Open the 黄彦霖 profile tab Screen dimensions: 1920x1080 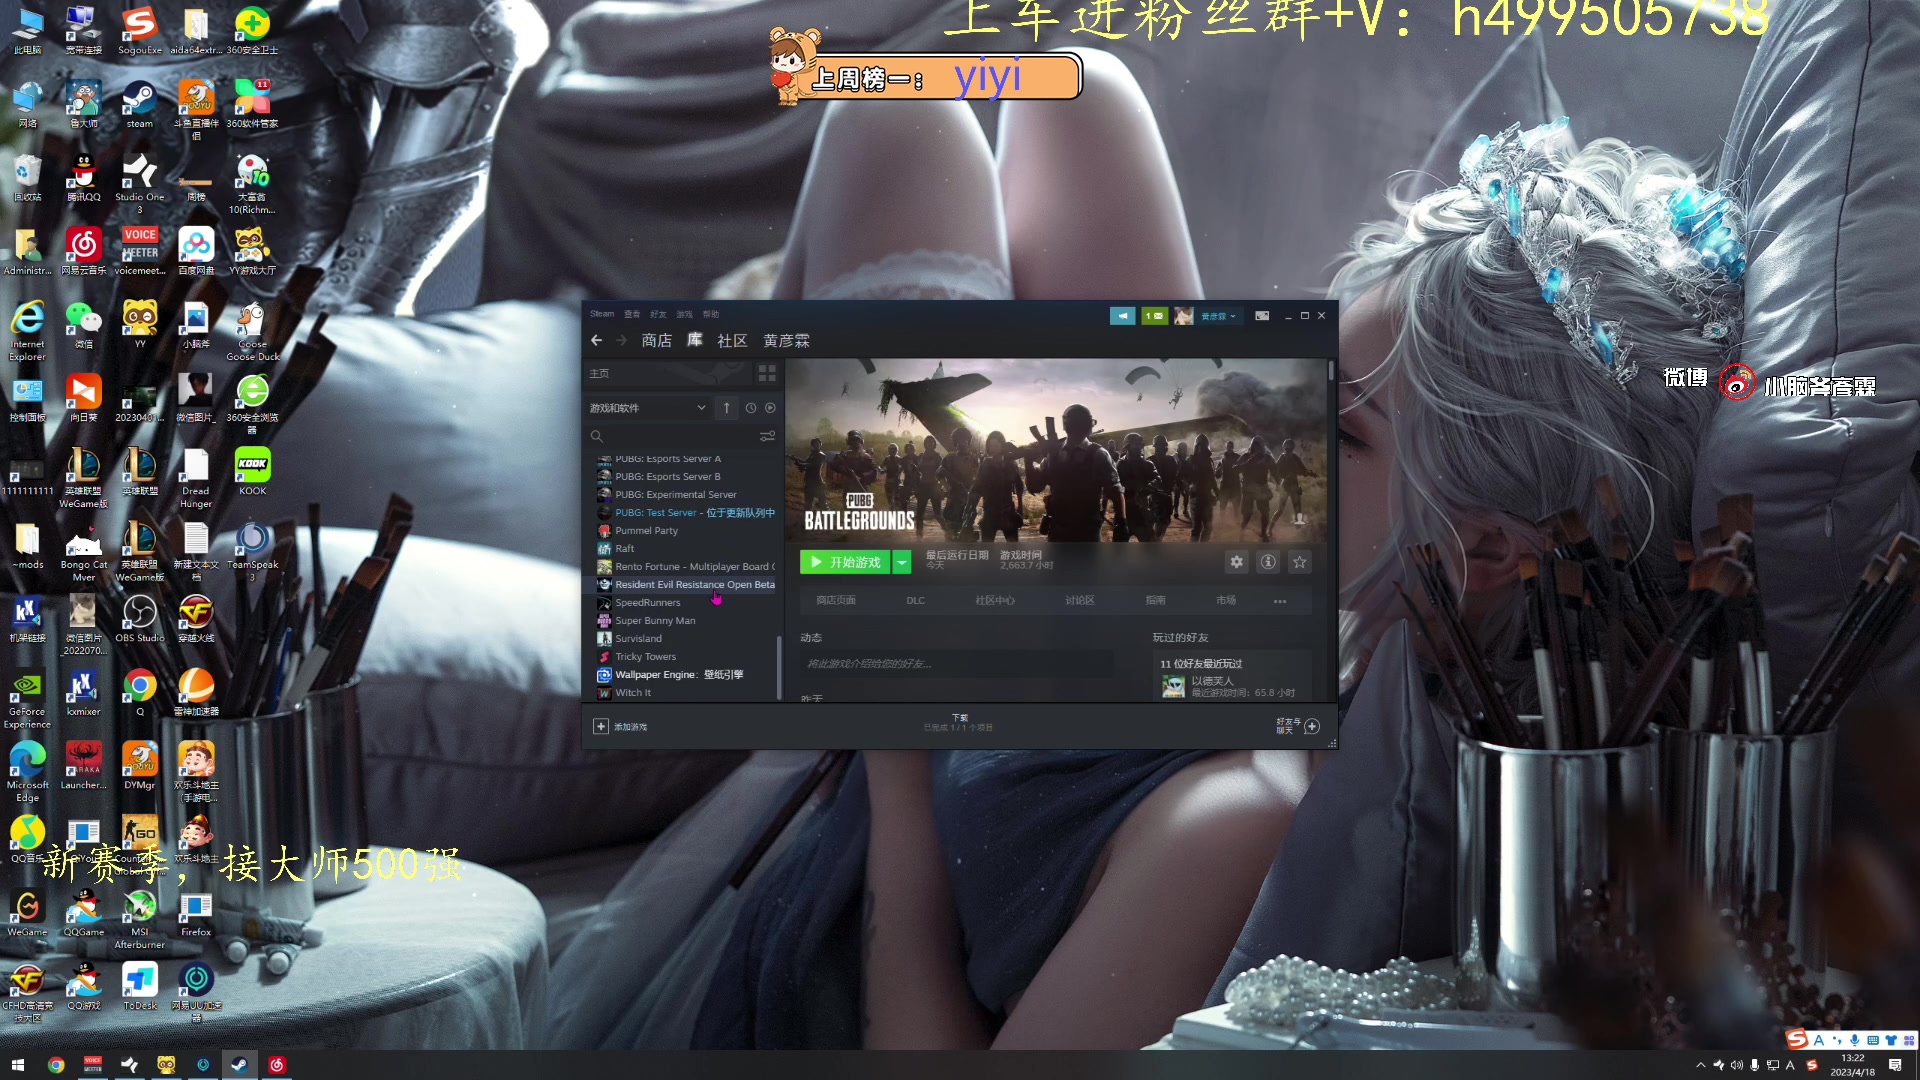pyautogui.click(x=787, y=341)
